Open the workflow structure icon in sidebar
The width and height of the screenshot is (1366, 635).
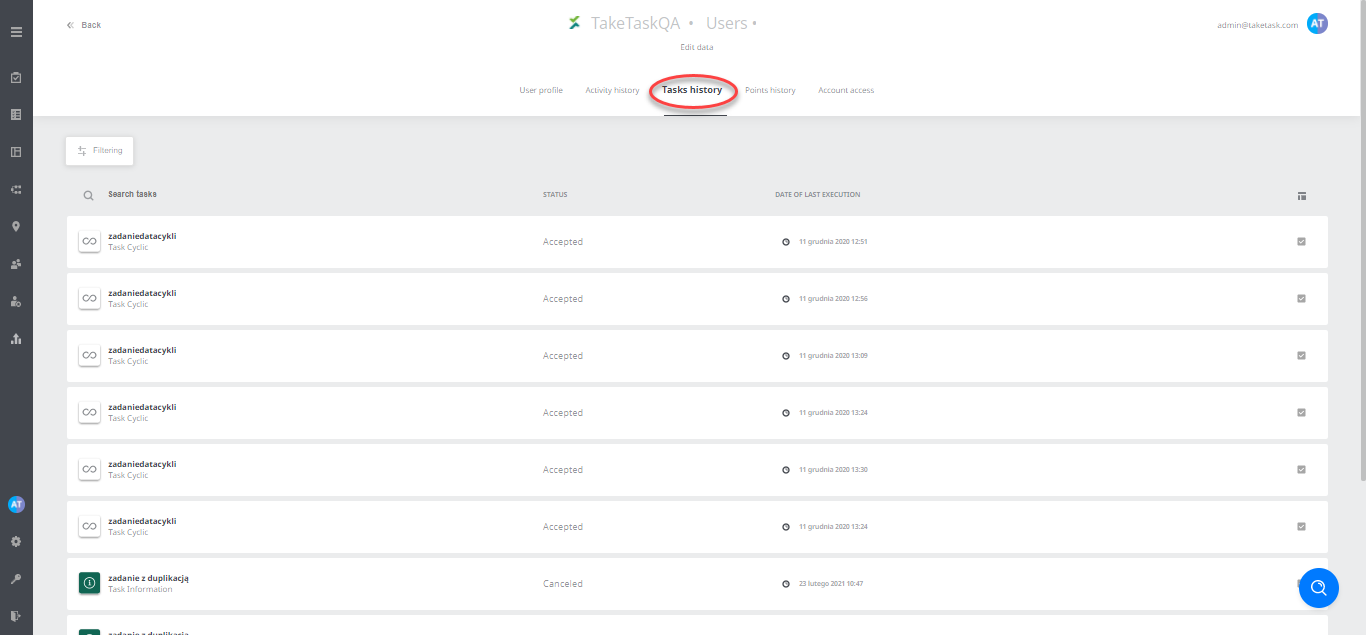(x=16, y=189)
